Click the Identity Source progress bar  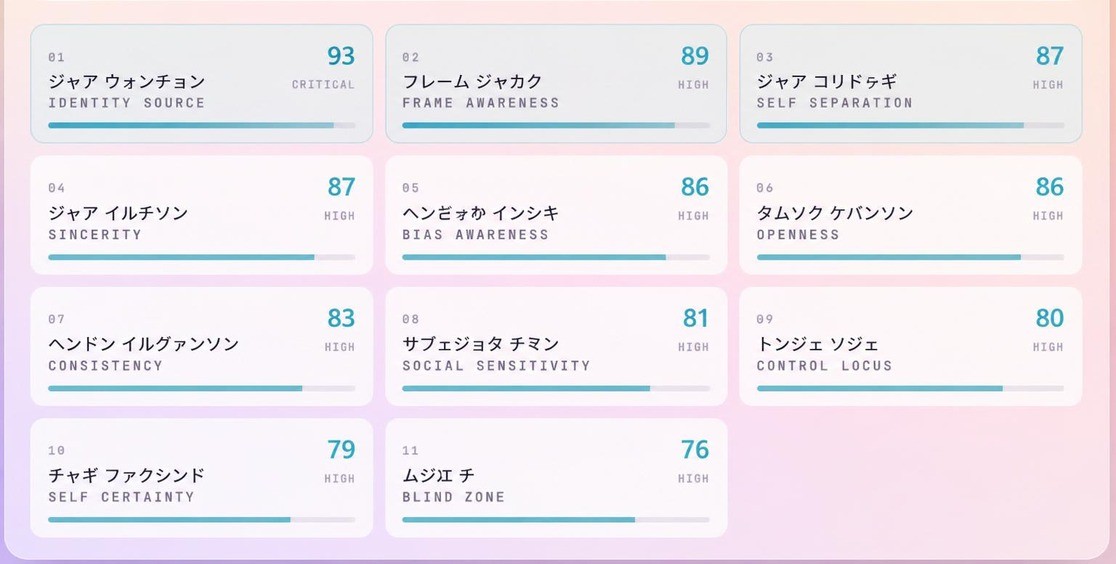pyautogui.click(x=201, y=125)
